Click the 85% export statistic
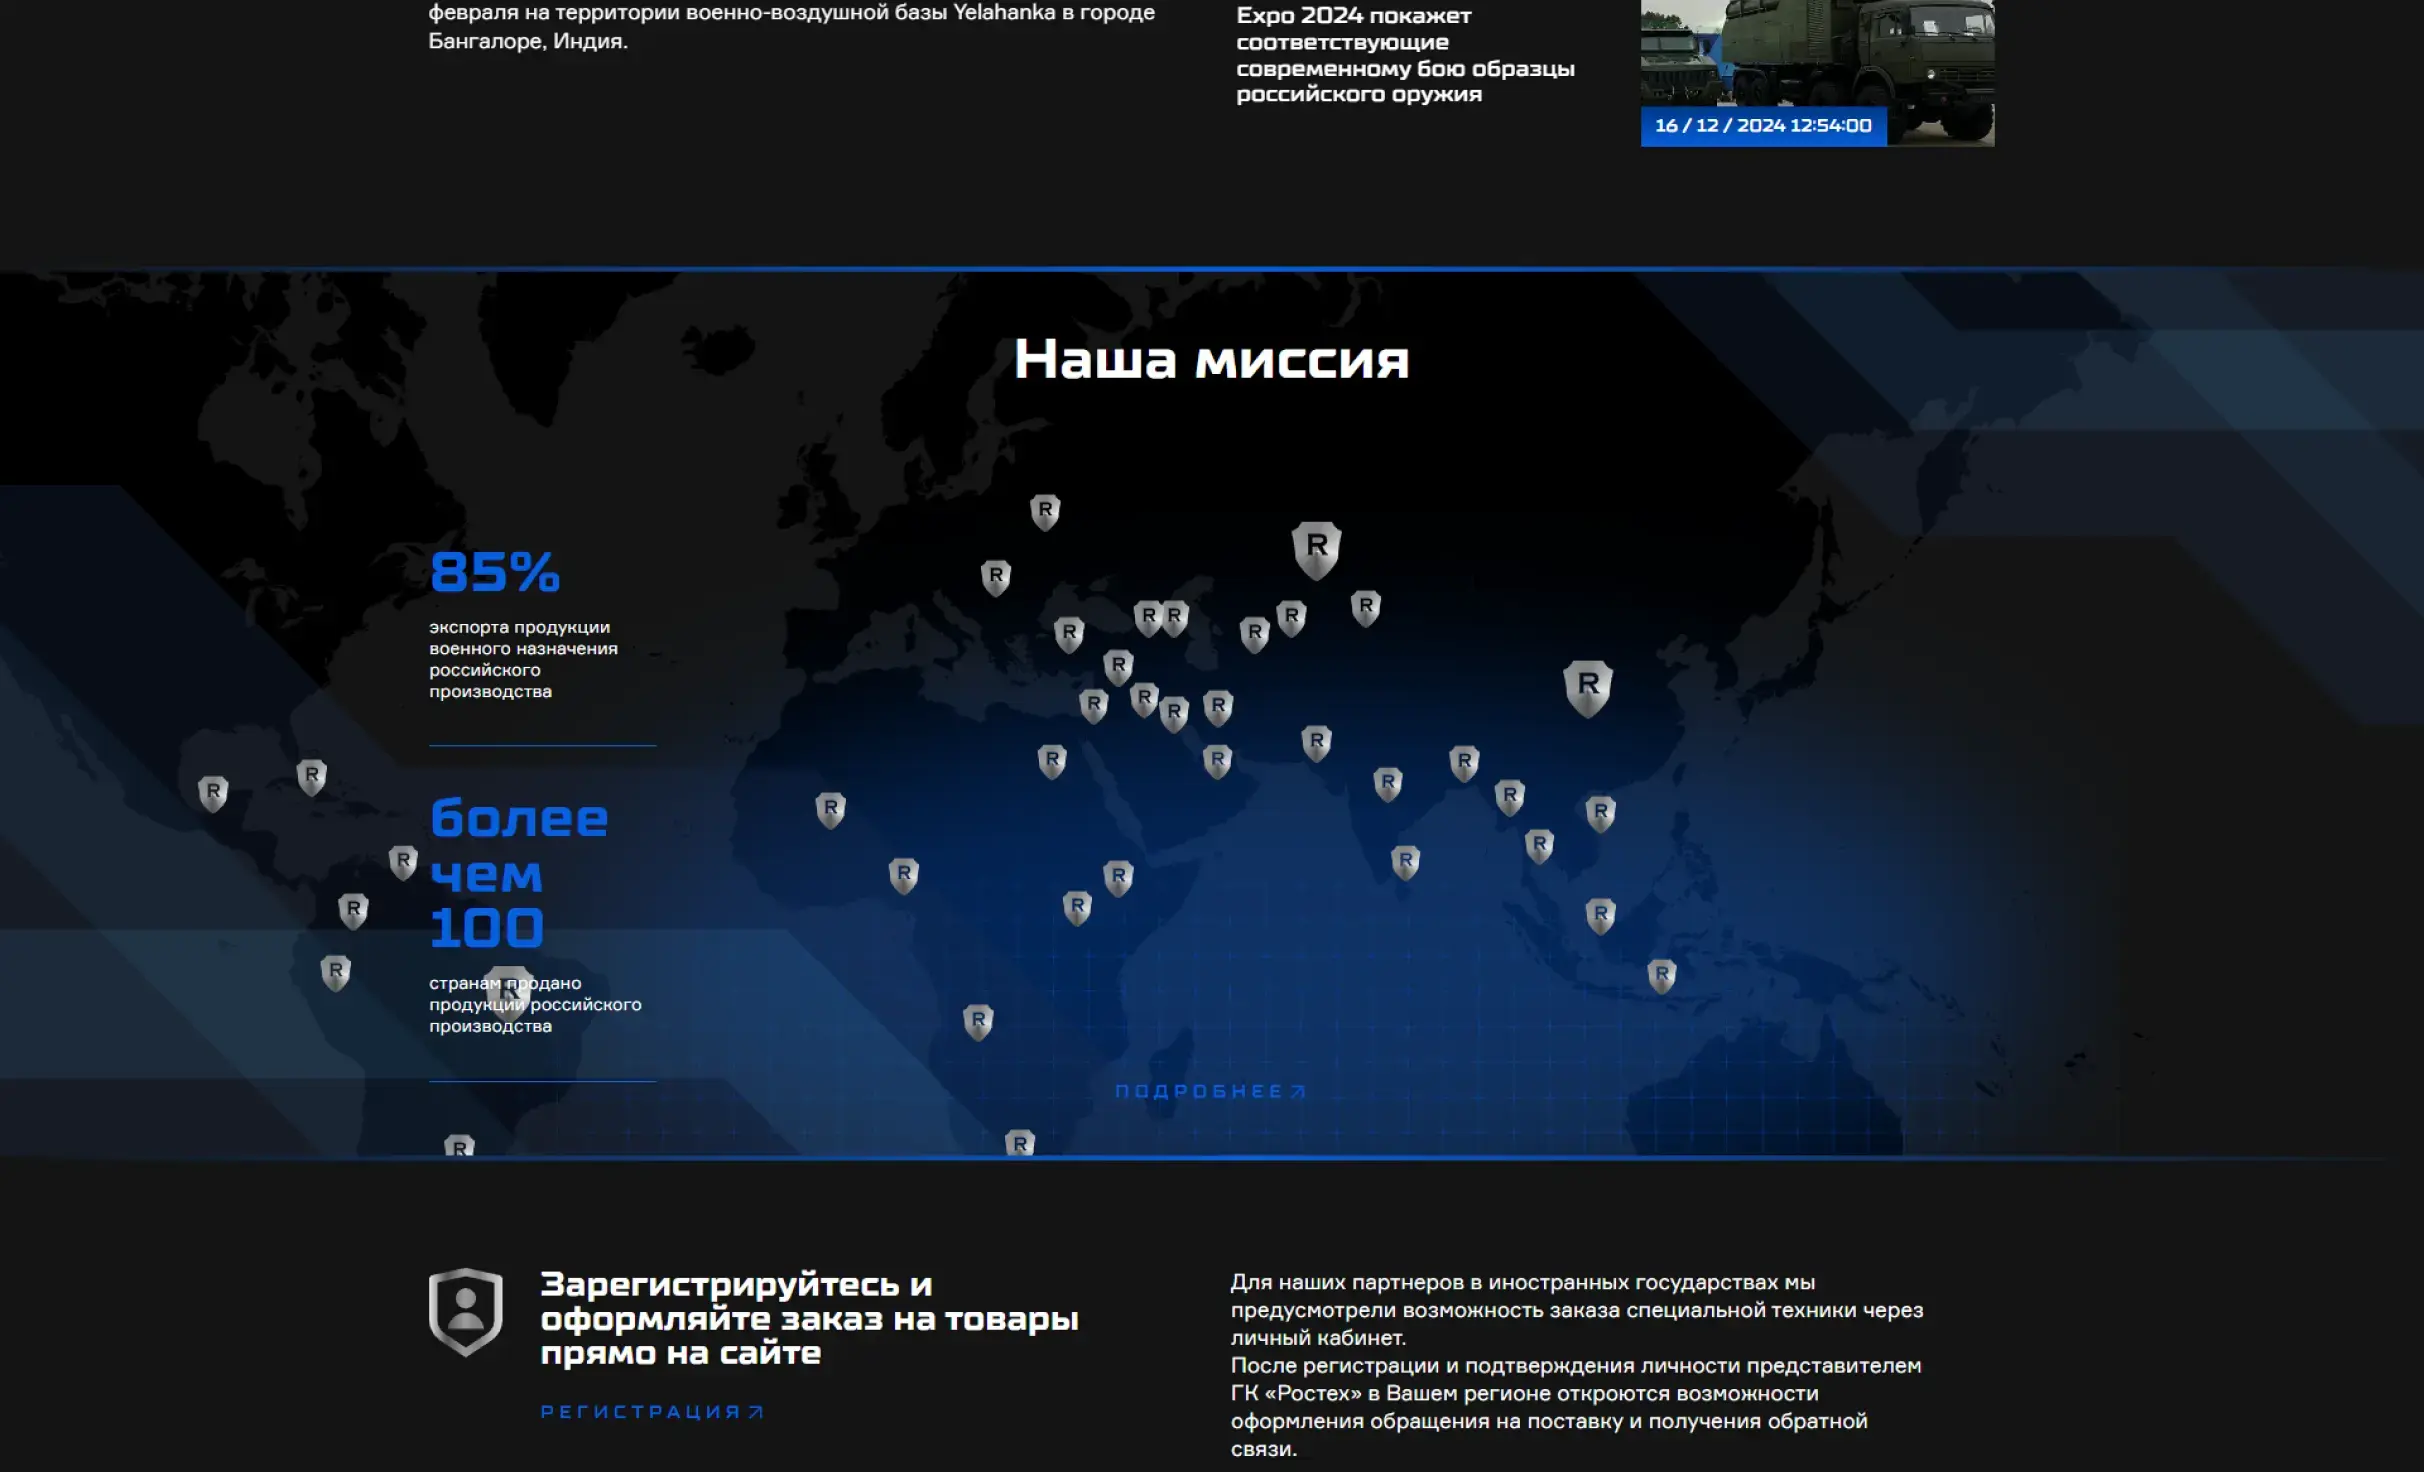Image resolution: width=2424 pixels, height=1472 pixels. click(x=494, y=572)
